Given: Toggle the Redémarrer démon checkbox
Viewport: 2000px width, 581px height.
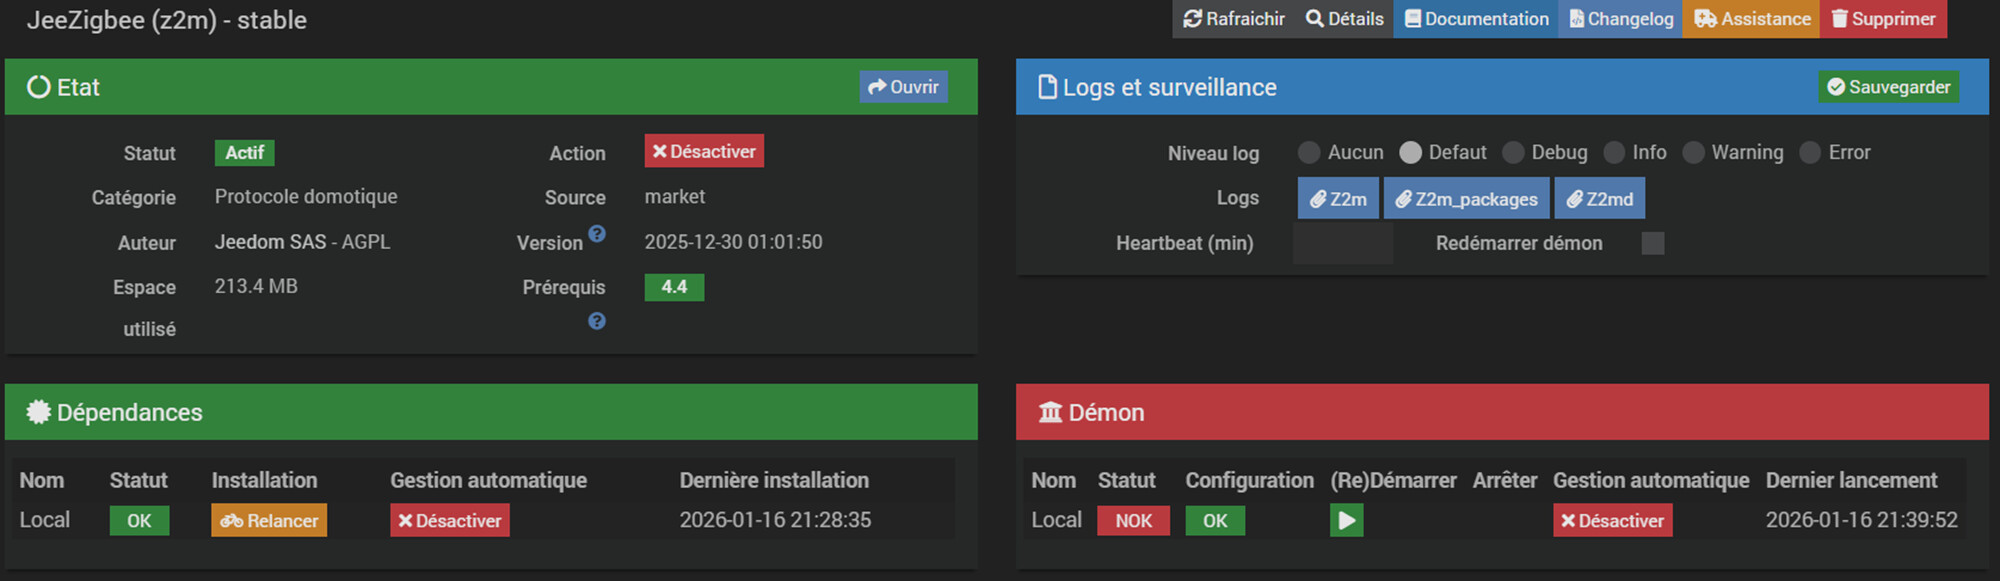Looking at the screenshot, I should pyautogui.click(x=1653, y=243).
